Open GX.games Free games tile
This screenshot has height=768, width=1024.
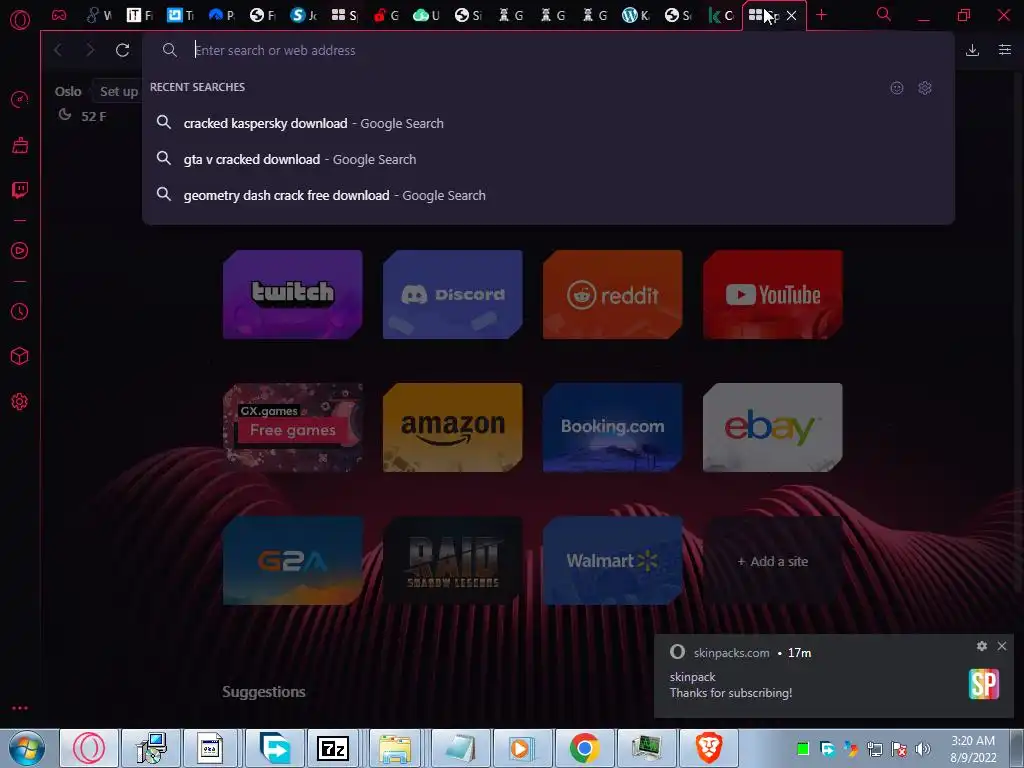click(x=293, y=428)
